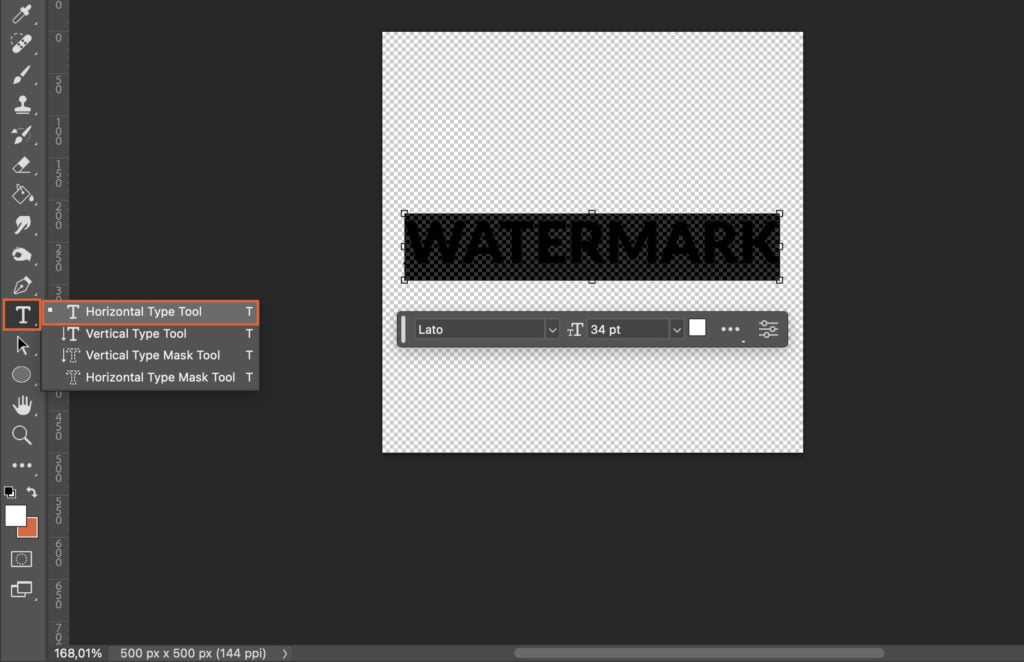Select the Paint Bucket tool

point(23,196)
